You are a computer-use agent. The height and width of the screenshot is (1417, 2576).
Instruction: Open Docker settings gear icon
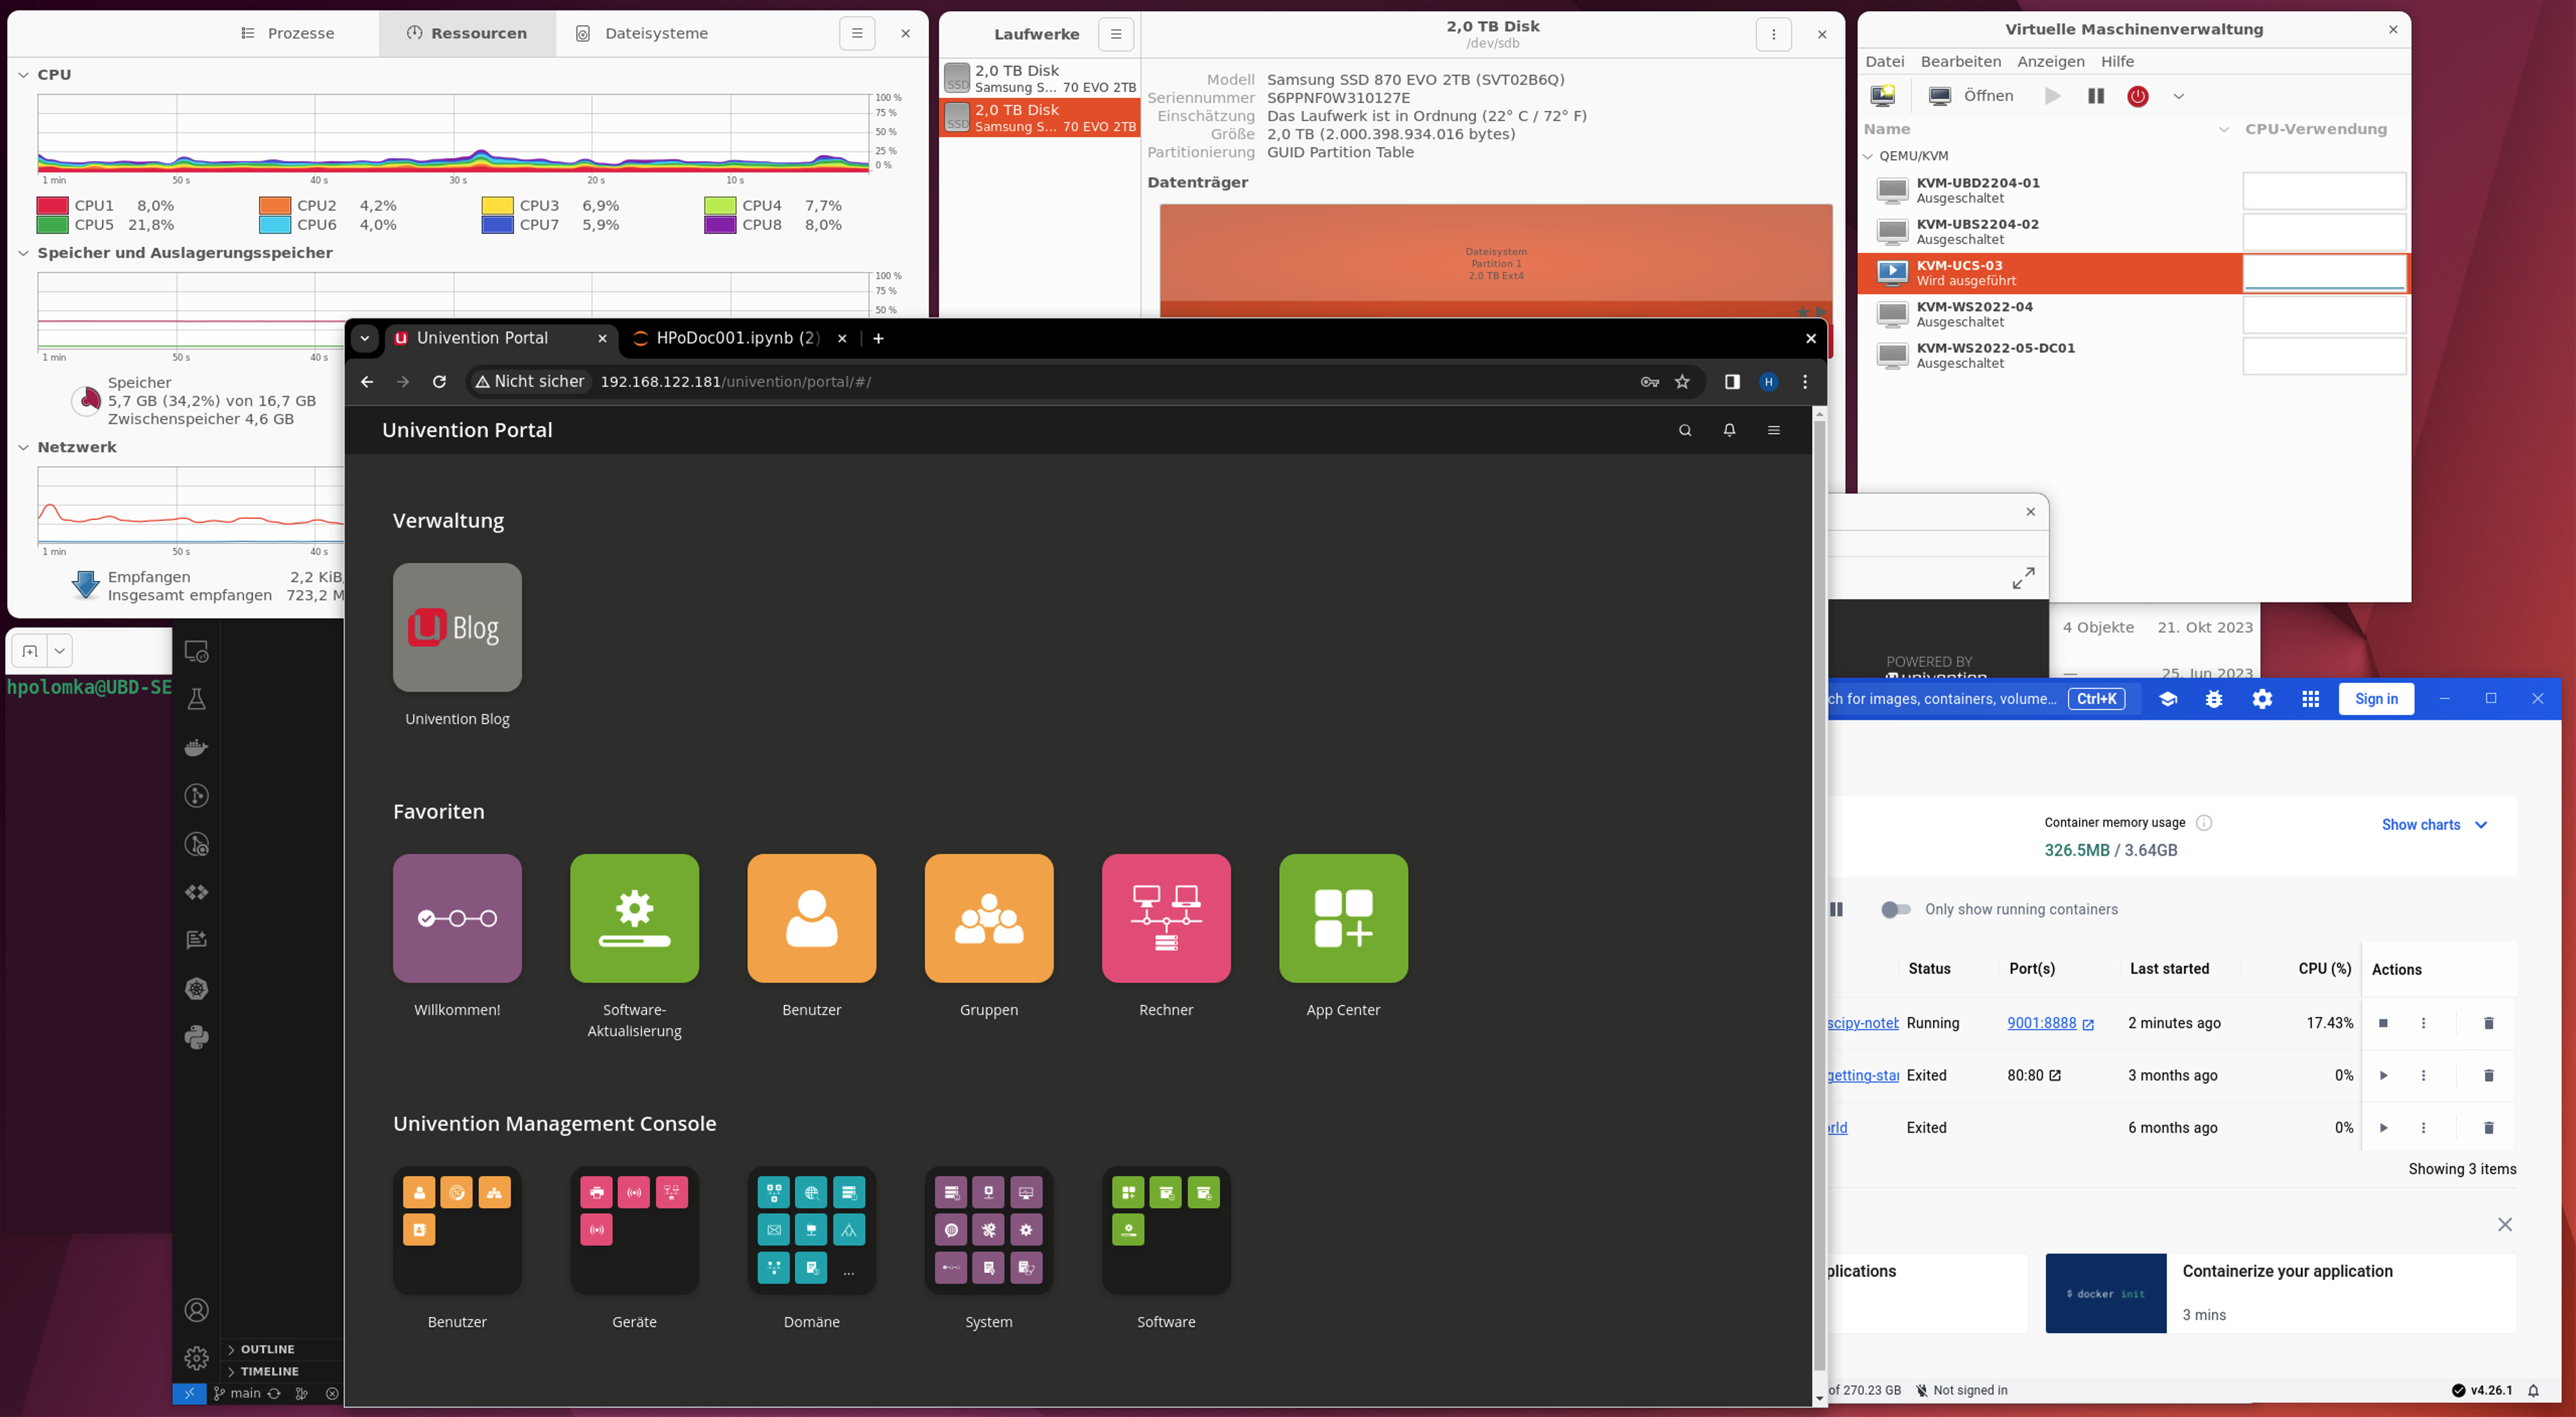click(x=2261, y=699)
